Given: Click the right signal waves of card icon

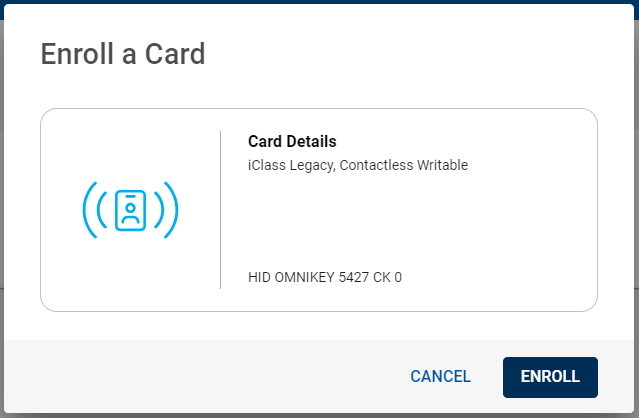Looking at the screenshot, I should click(x=166, y=210).
